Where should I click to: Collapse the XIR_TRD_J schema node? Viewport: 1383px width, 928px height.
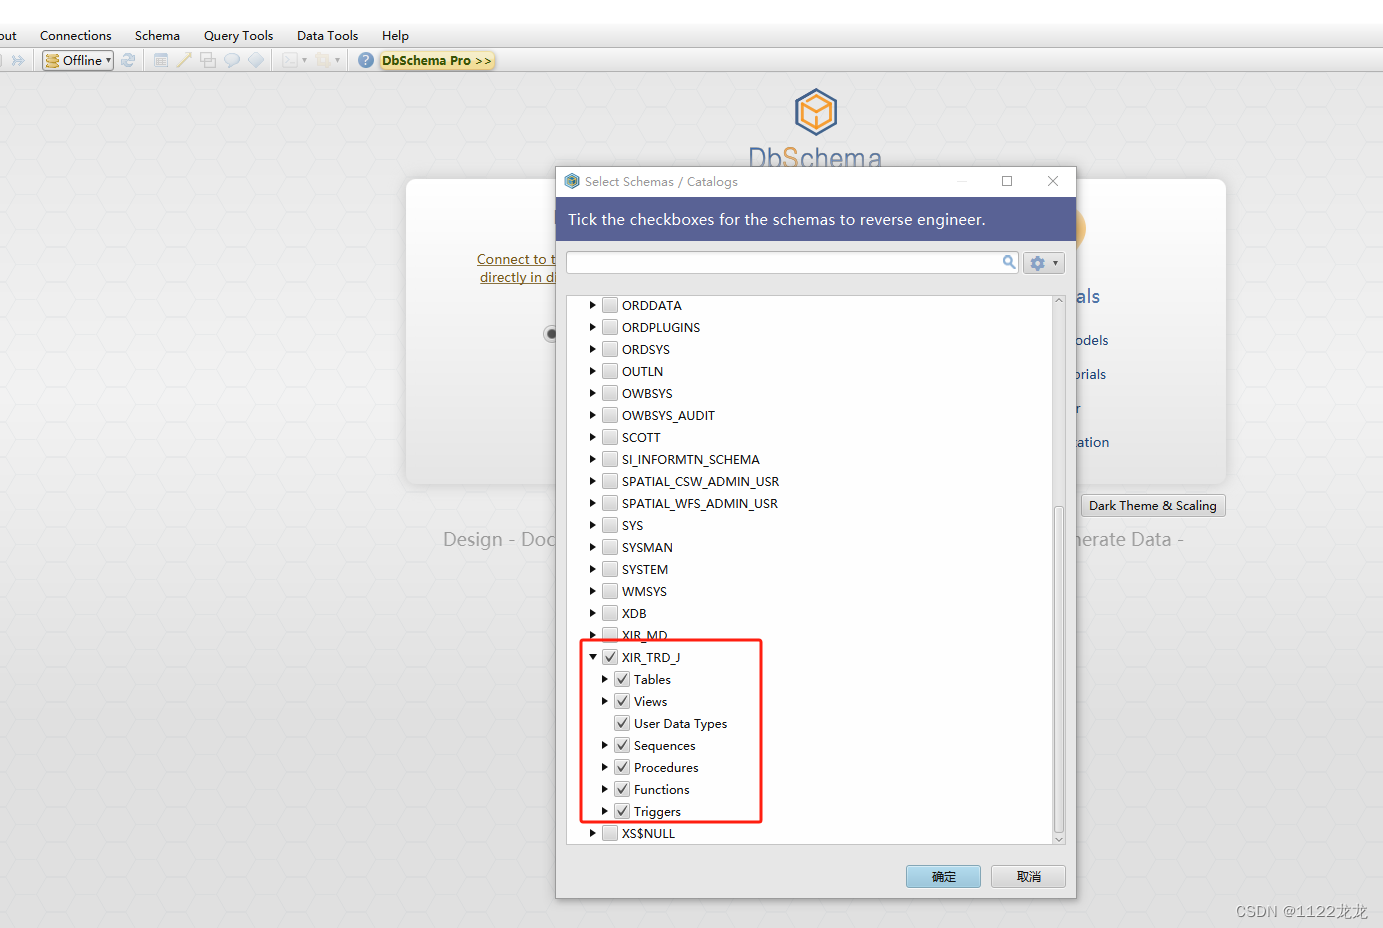593,657
